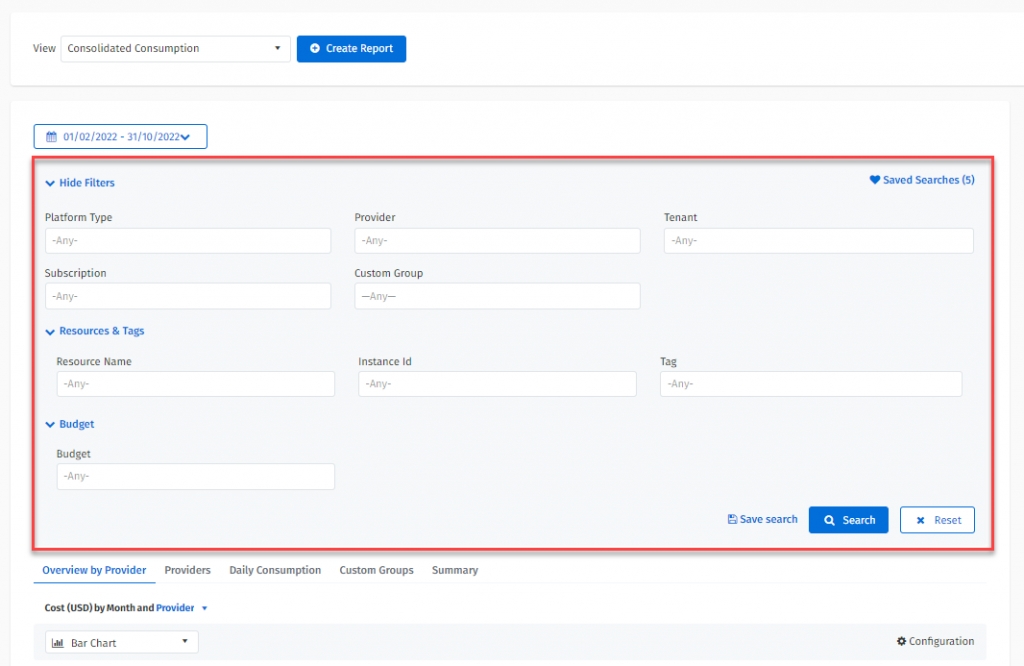Click the Save search floppy disk icon
Viewport: 1024px width, 666px height.
(x=732, y=520)
